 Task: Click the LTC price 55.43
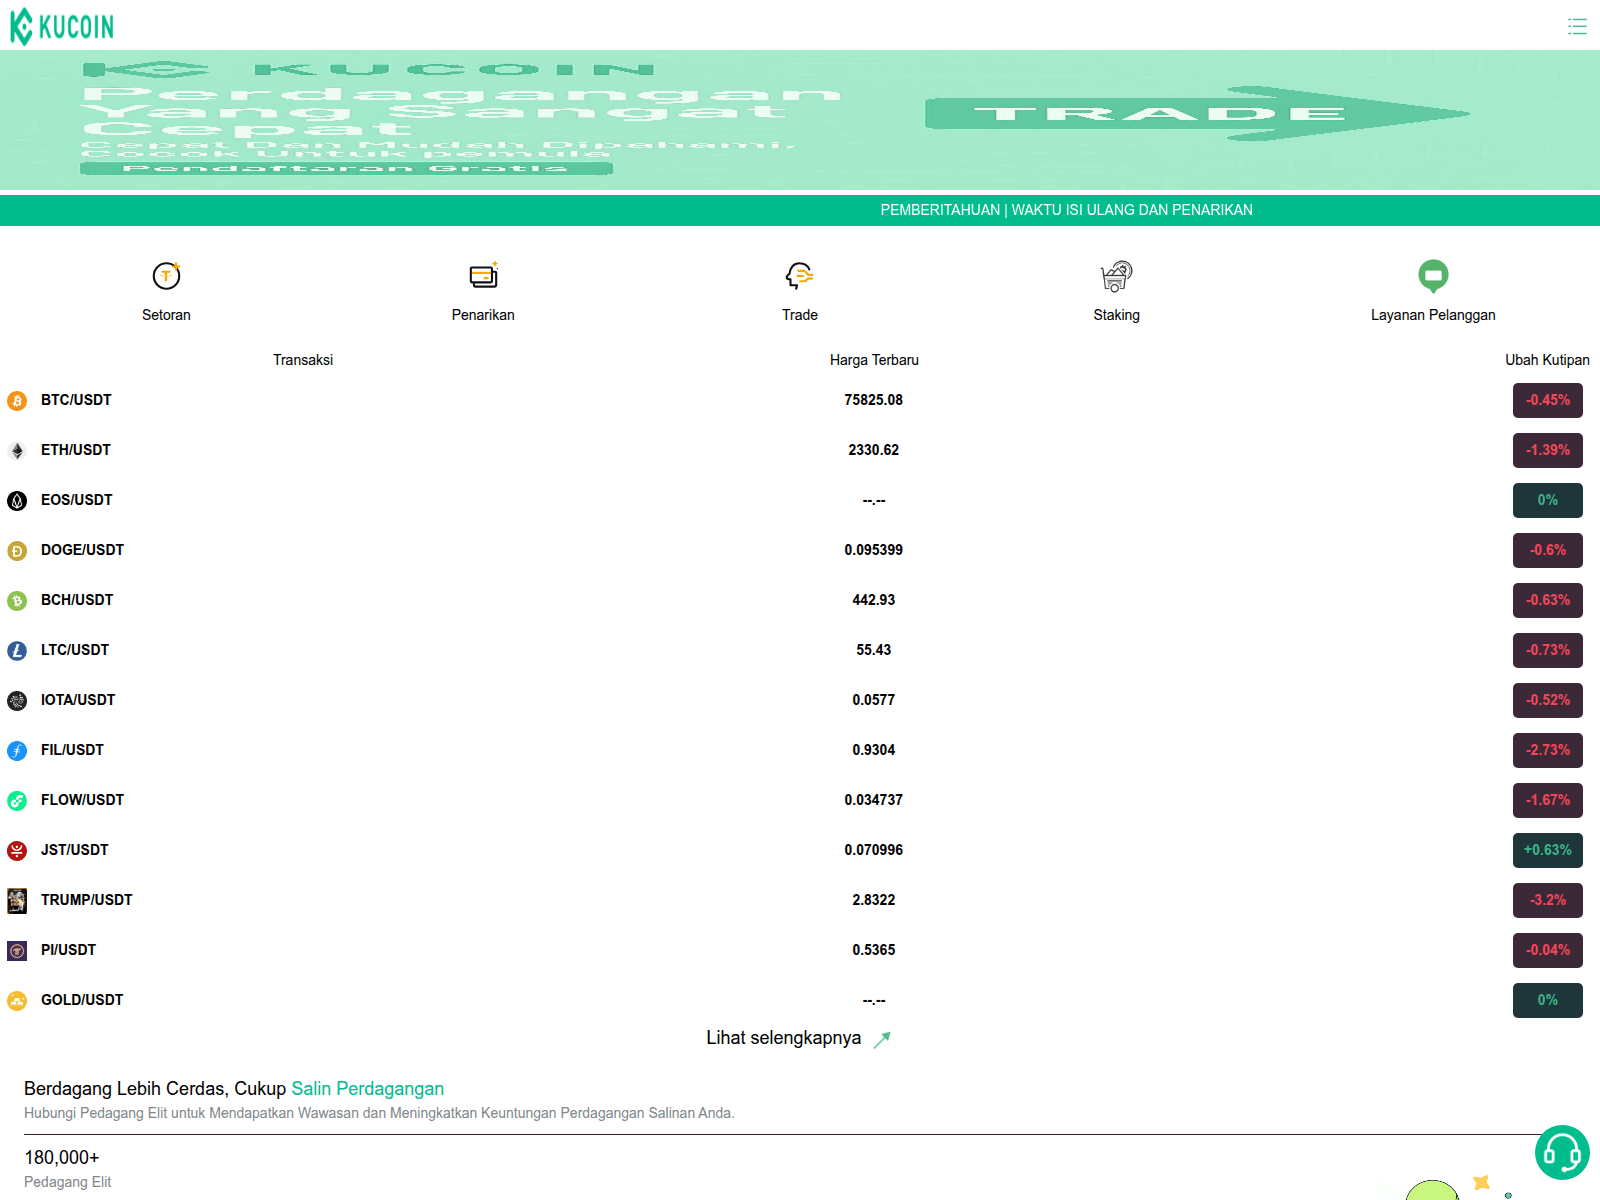pyautogui.click(x=874, y=650)
